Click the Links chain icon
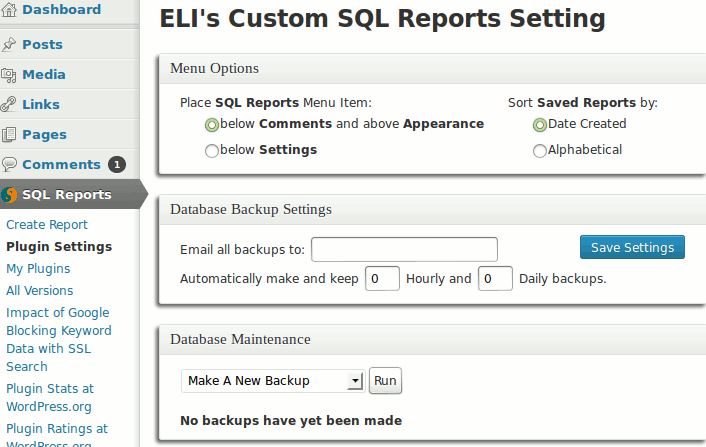 (9, 104)
